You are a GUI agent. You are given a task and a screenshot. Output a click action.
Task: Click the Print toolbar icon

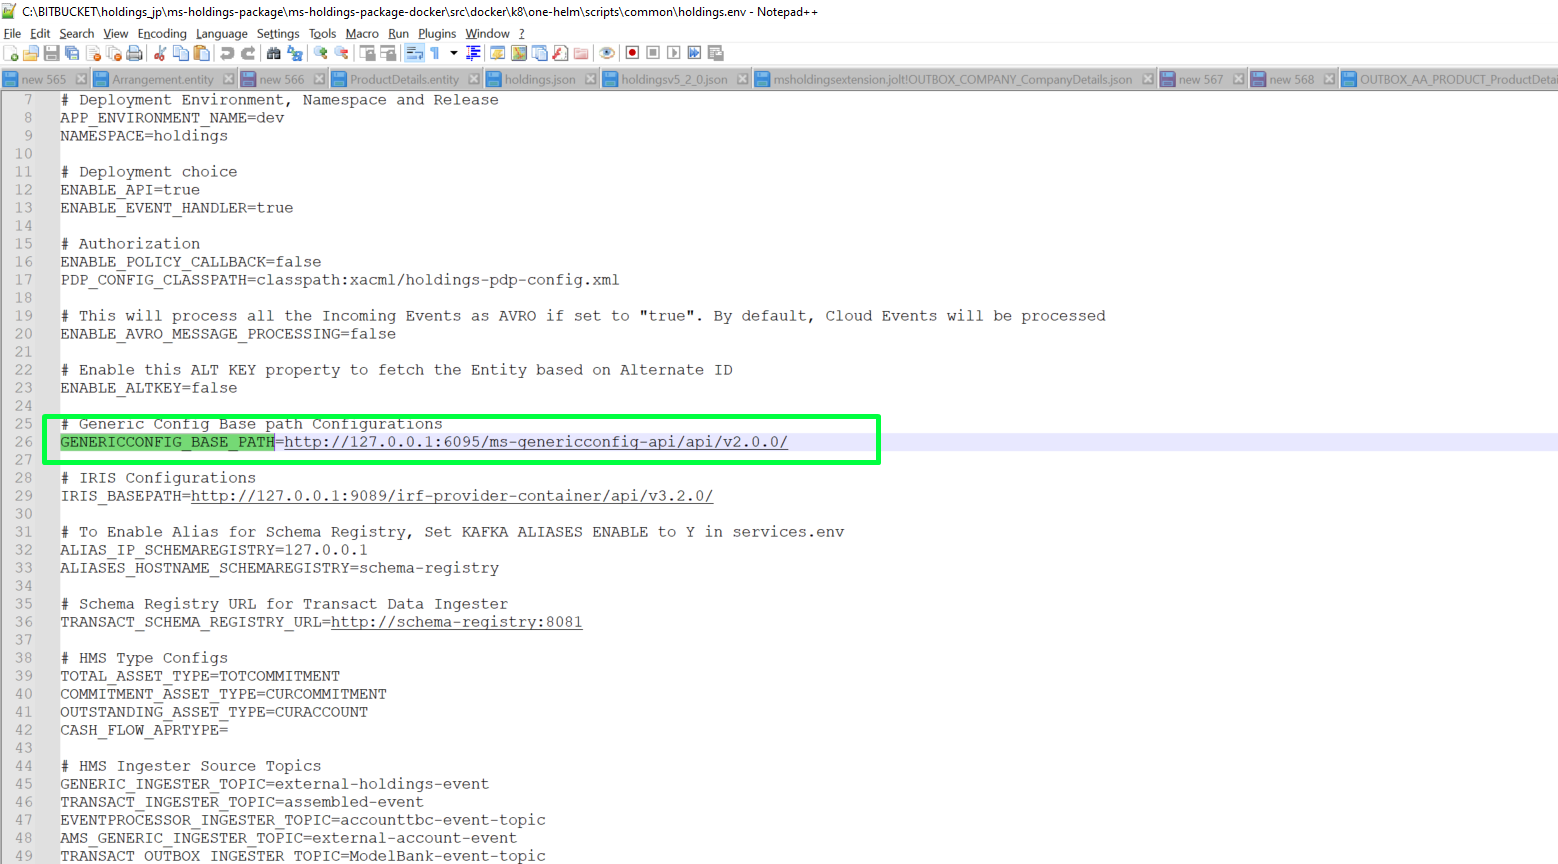pos(134,53)
